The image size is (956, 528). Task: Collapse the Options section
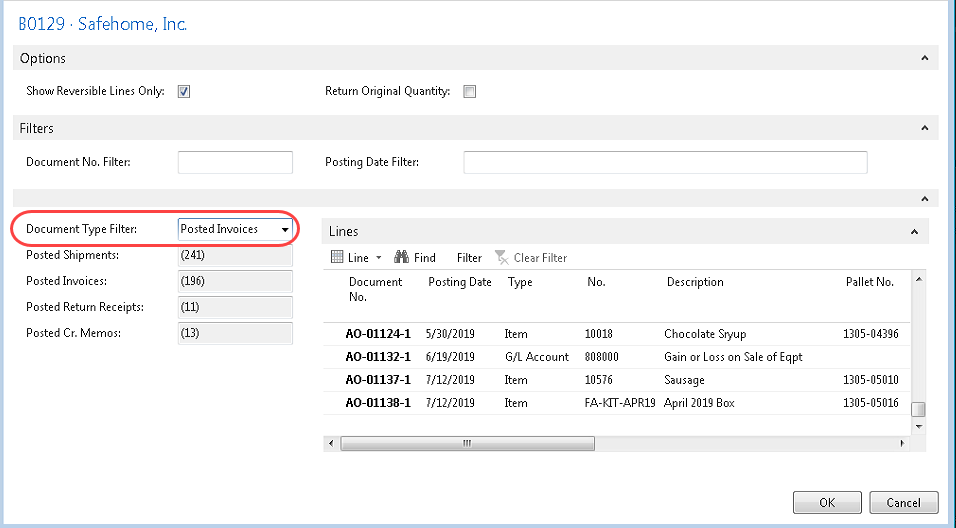point(924,59)
